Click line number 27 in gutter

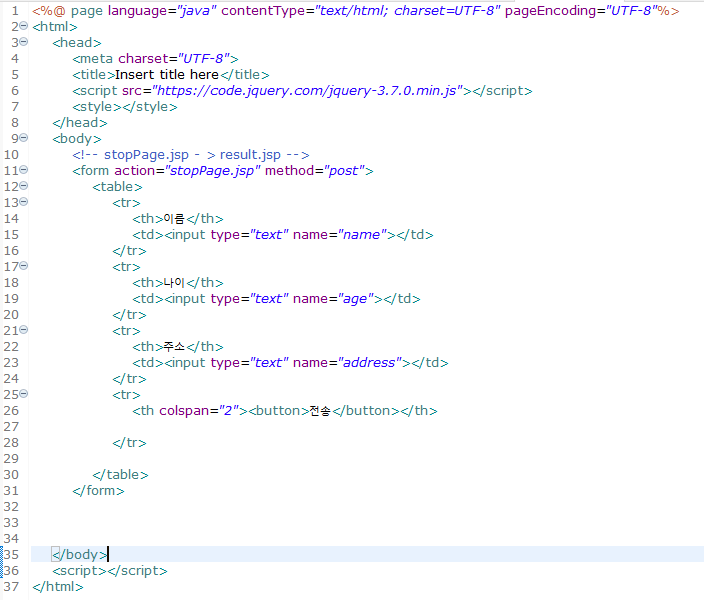point(11,427)
